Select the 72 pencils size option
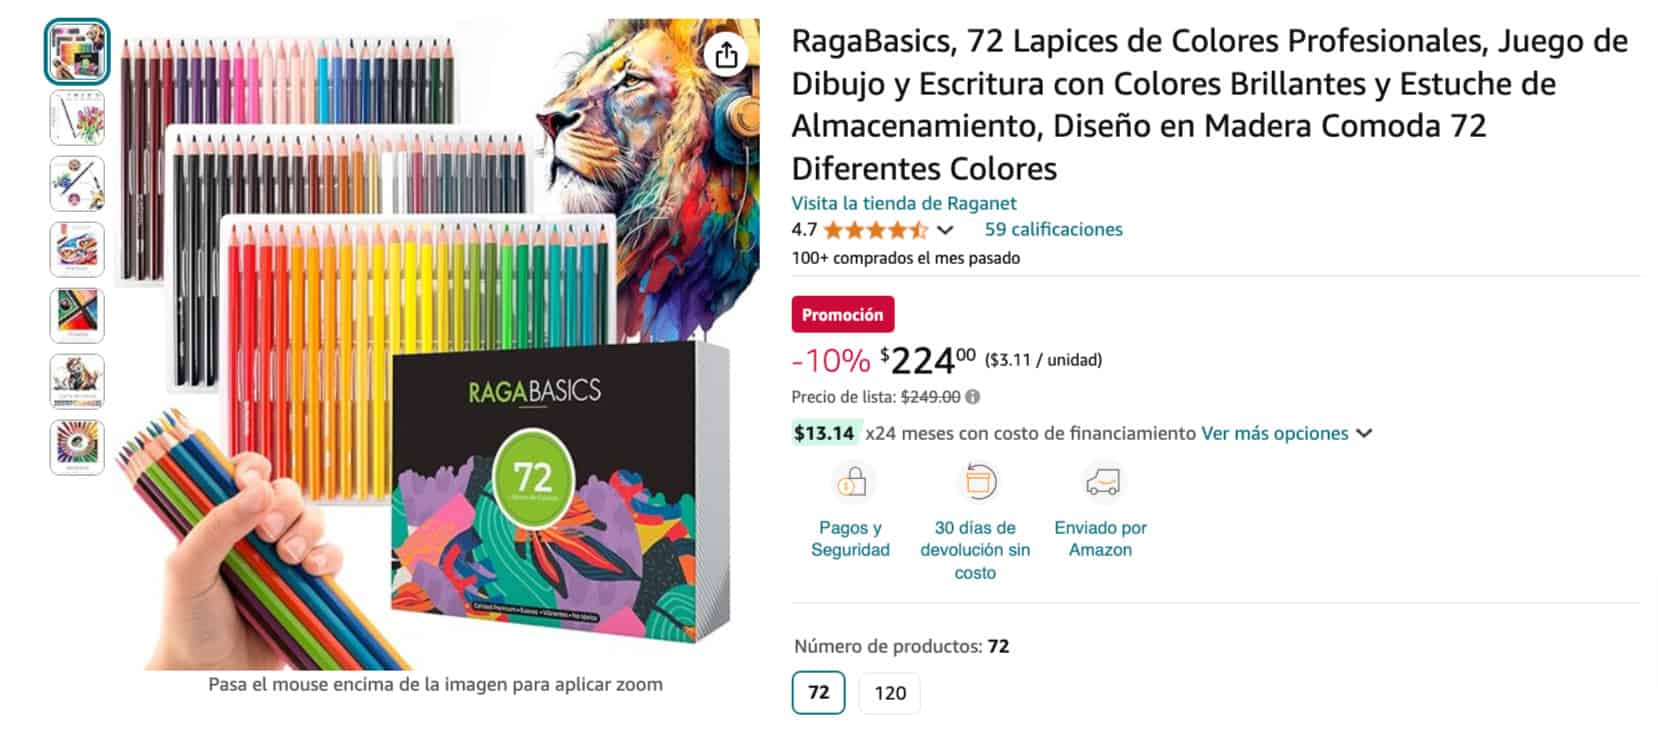Image resolution: width=1658 pixels, height=729 pixels. [818, 692]
